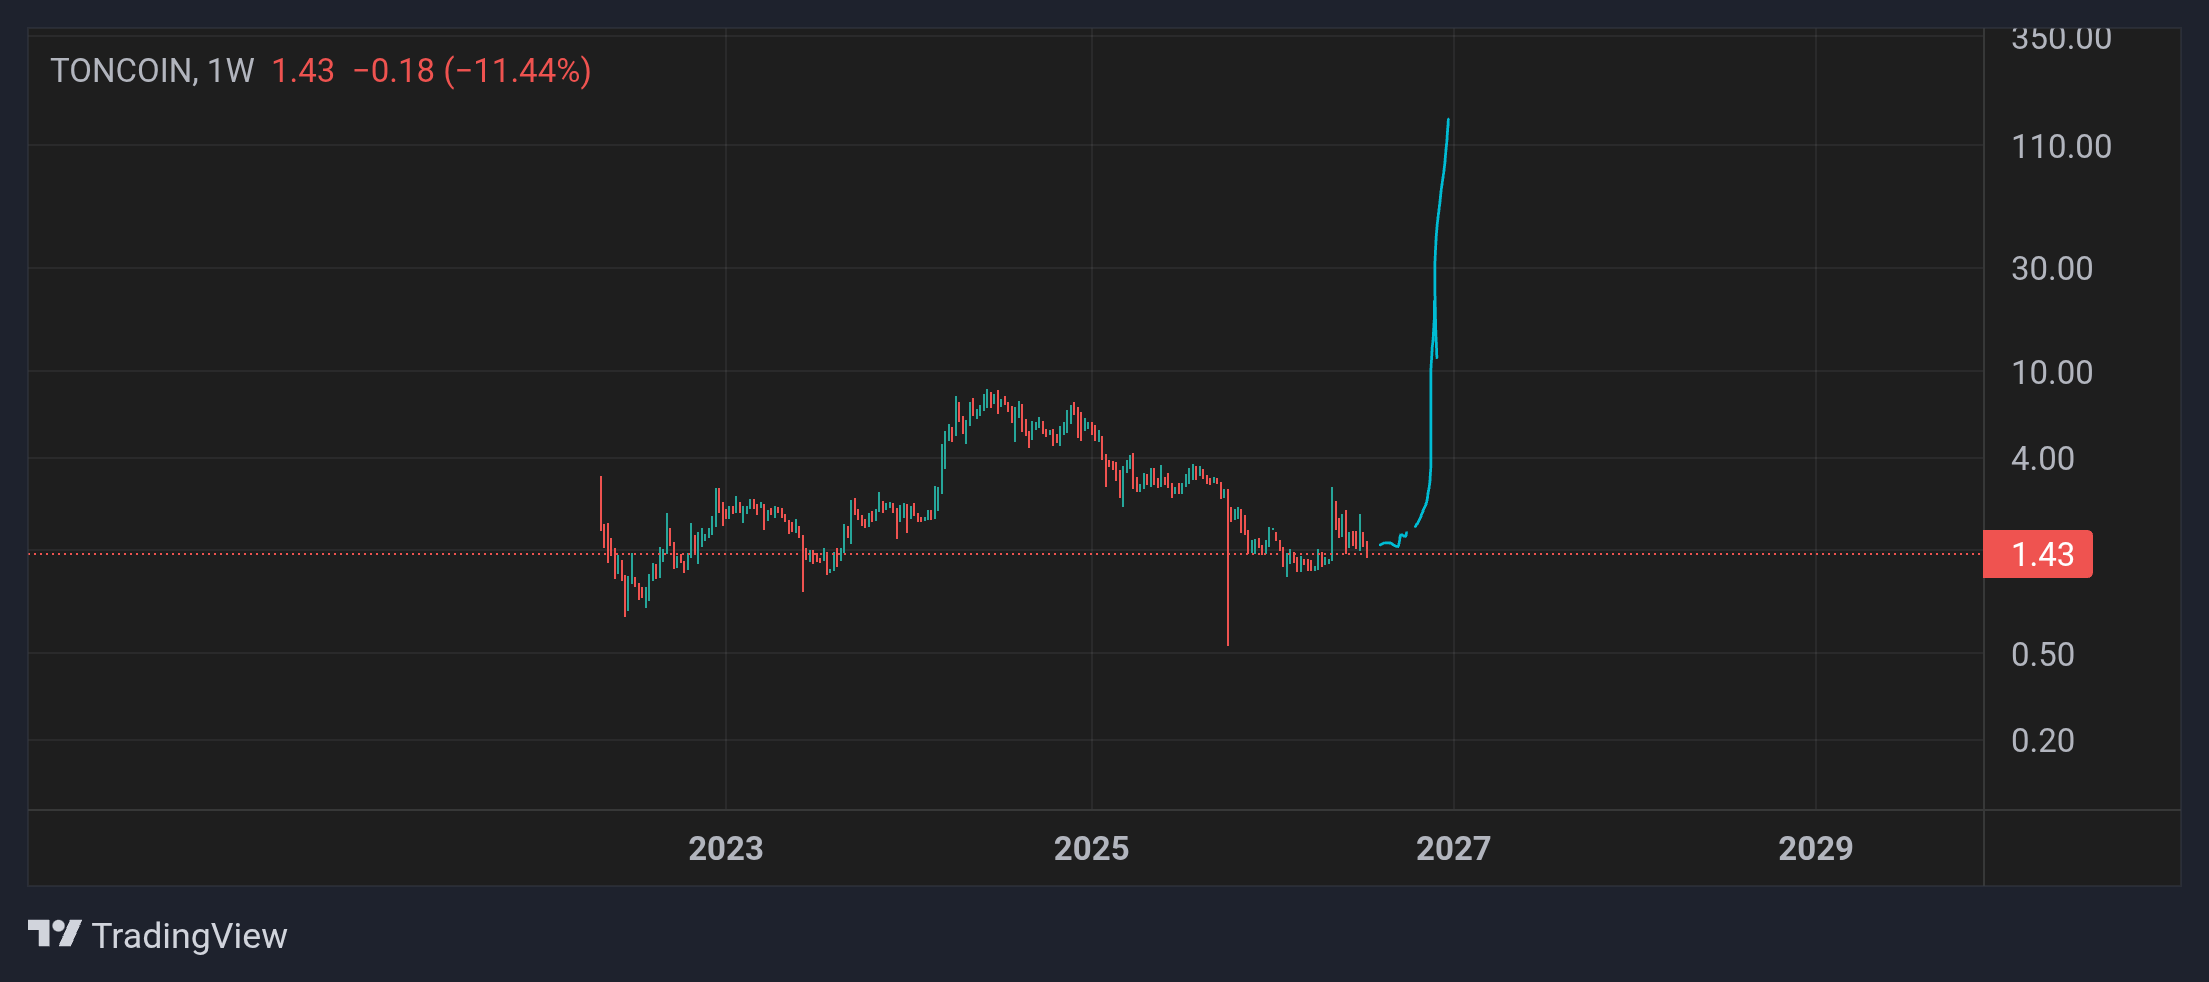Click the 110.00 price axis label

click(2061, 147)
